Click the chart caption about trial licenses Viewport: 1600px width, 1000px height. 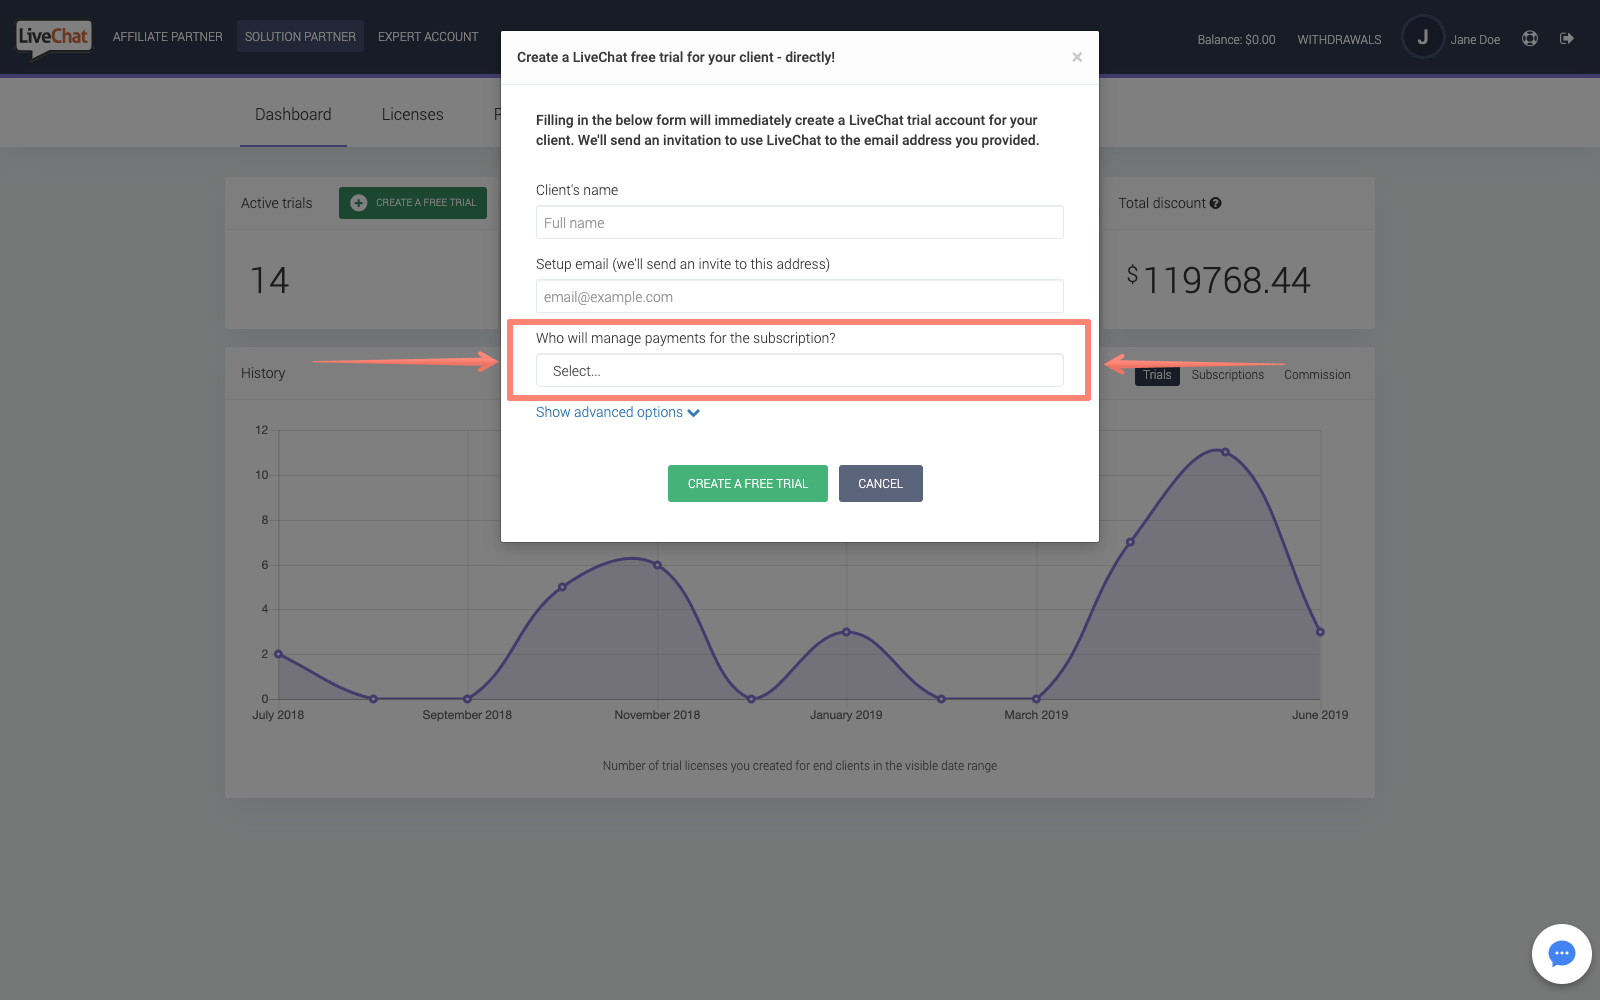pyautogui.click(x=799, y=766)
